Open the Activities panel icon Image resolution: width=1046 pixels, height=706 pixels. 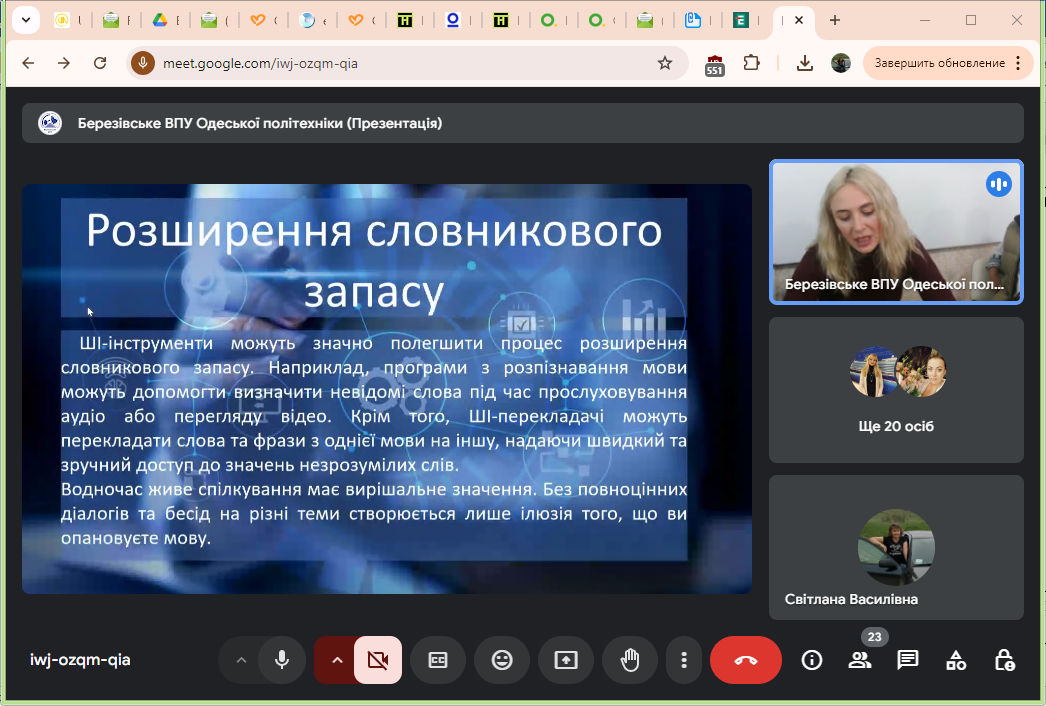coord(956,660)
